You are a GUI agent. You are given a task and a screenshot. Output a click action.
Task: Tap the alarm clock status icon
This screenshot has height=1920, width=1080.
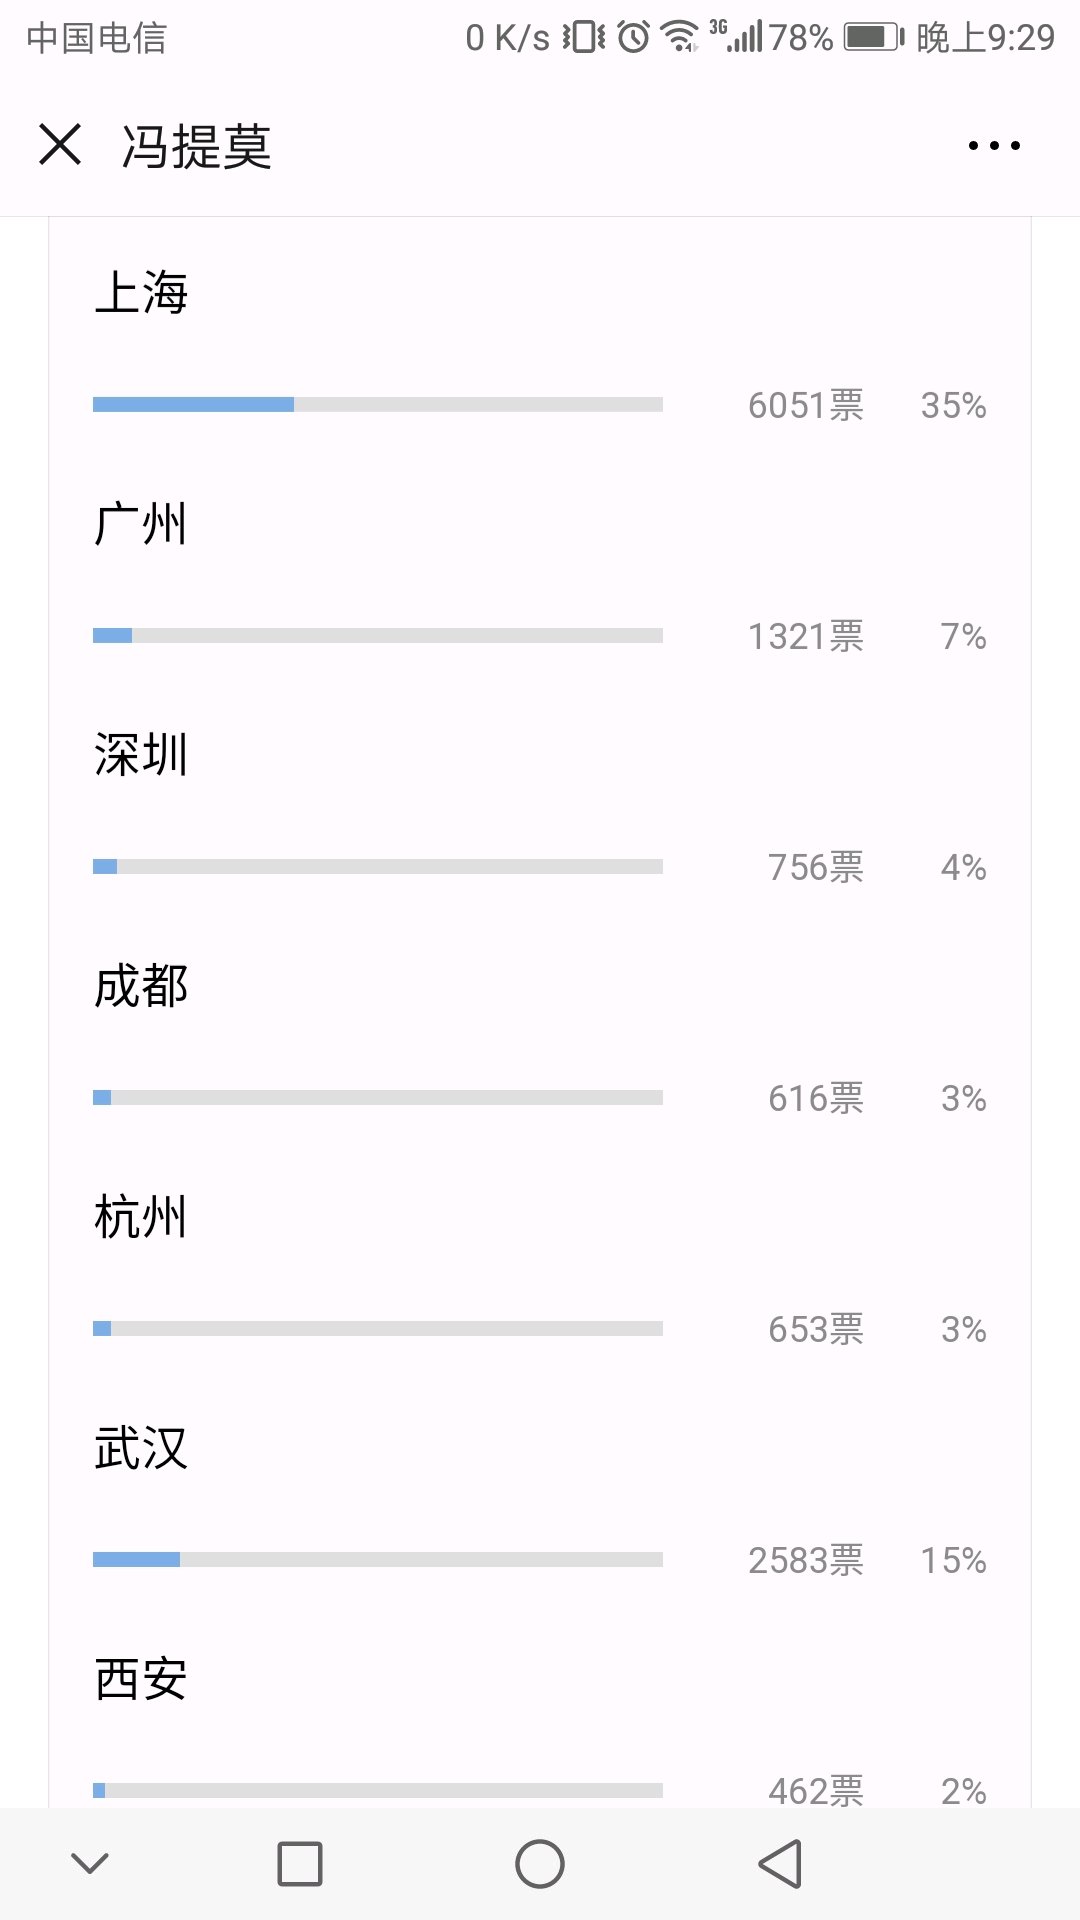click(x=633, y=37)
